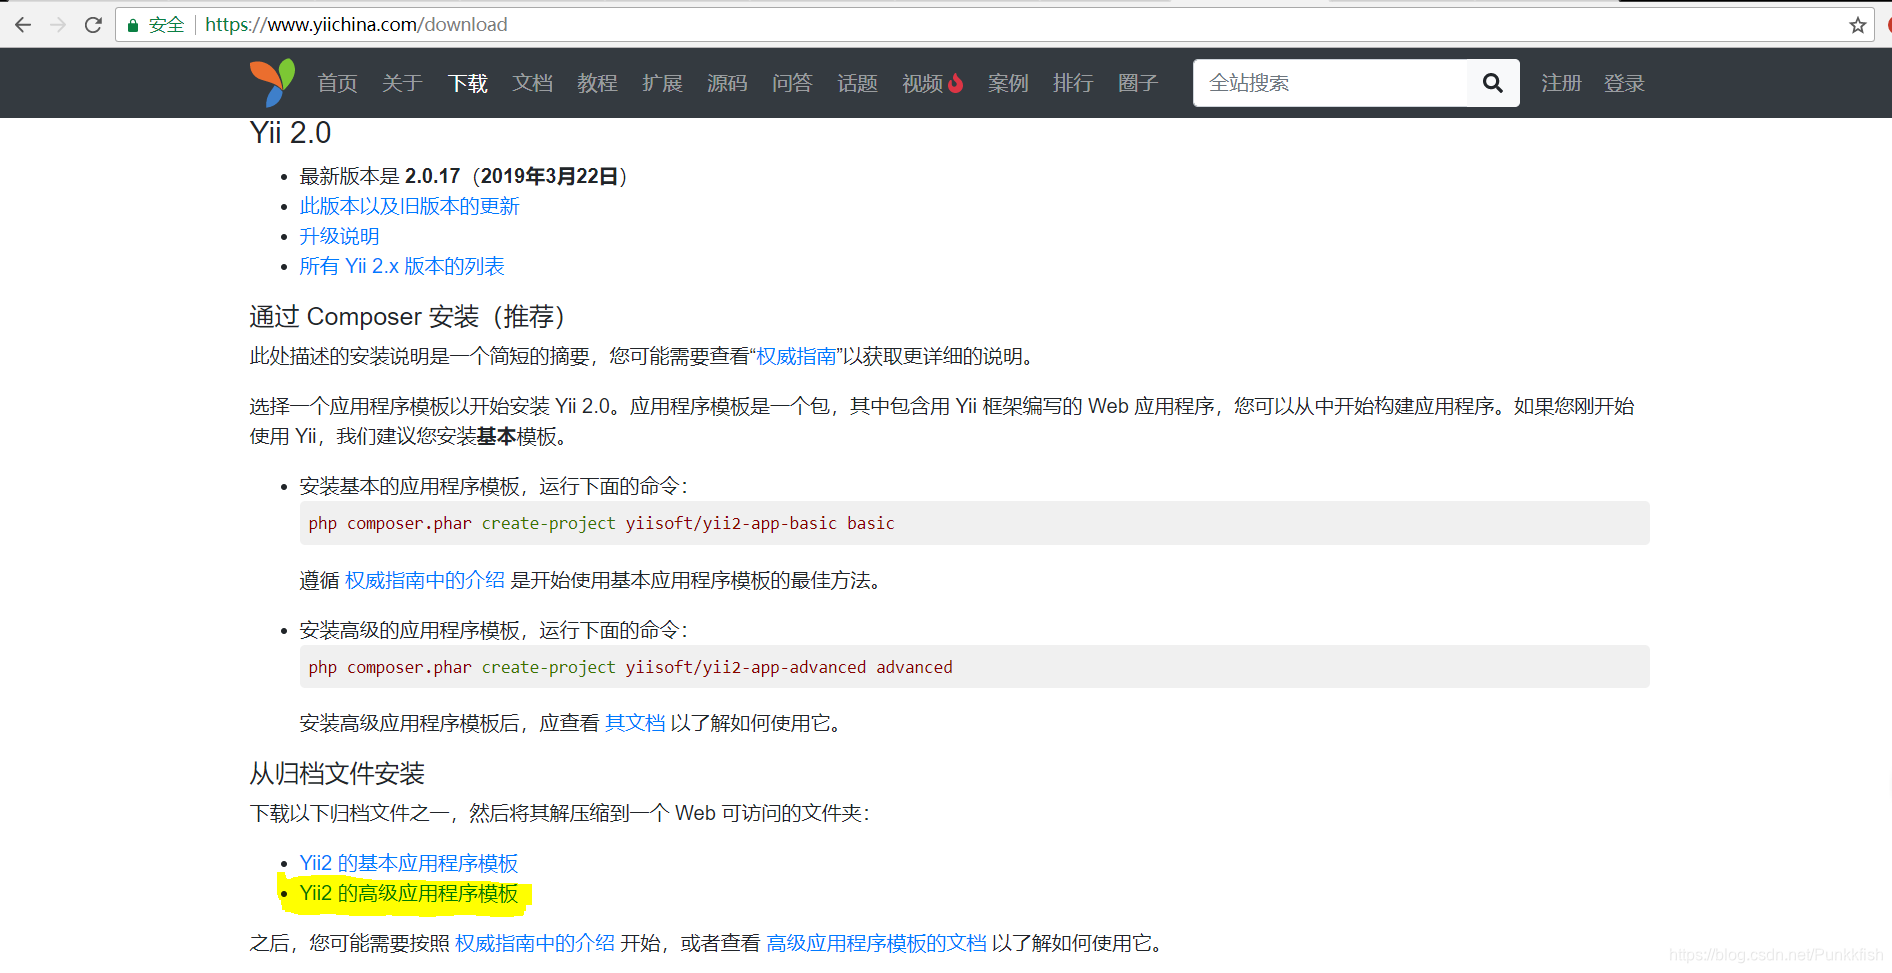Open 此版本以及旧版本的更新 link

click(409, 206)
